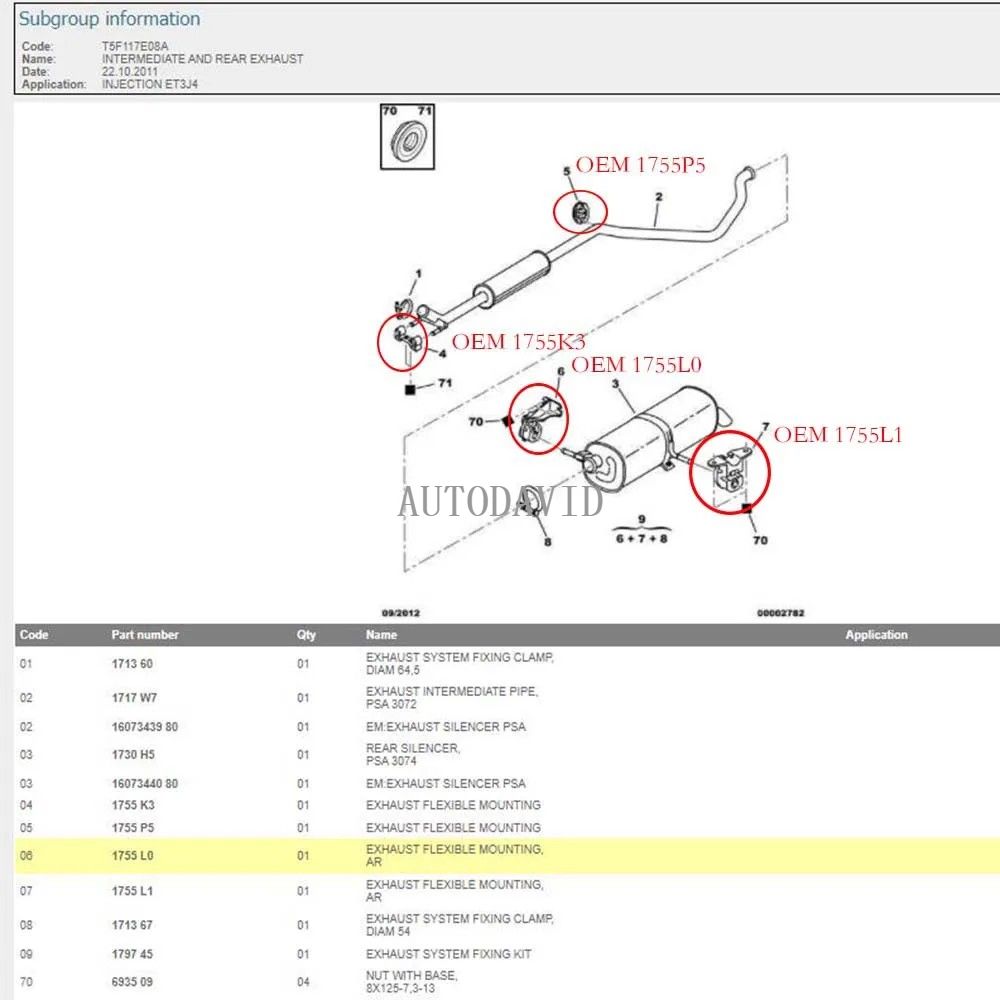Click the Subgroup information header
1000x1000 pixels.
point(111,18)
